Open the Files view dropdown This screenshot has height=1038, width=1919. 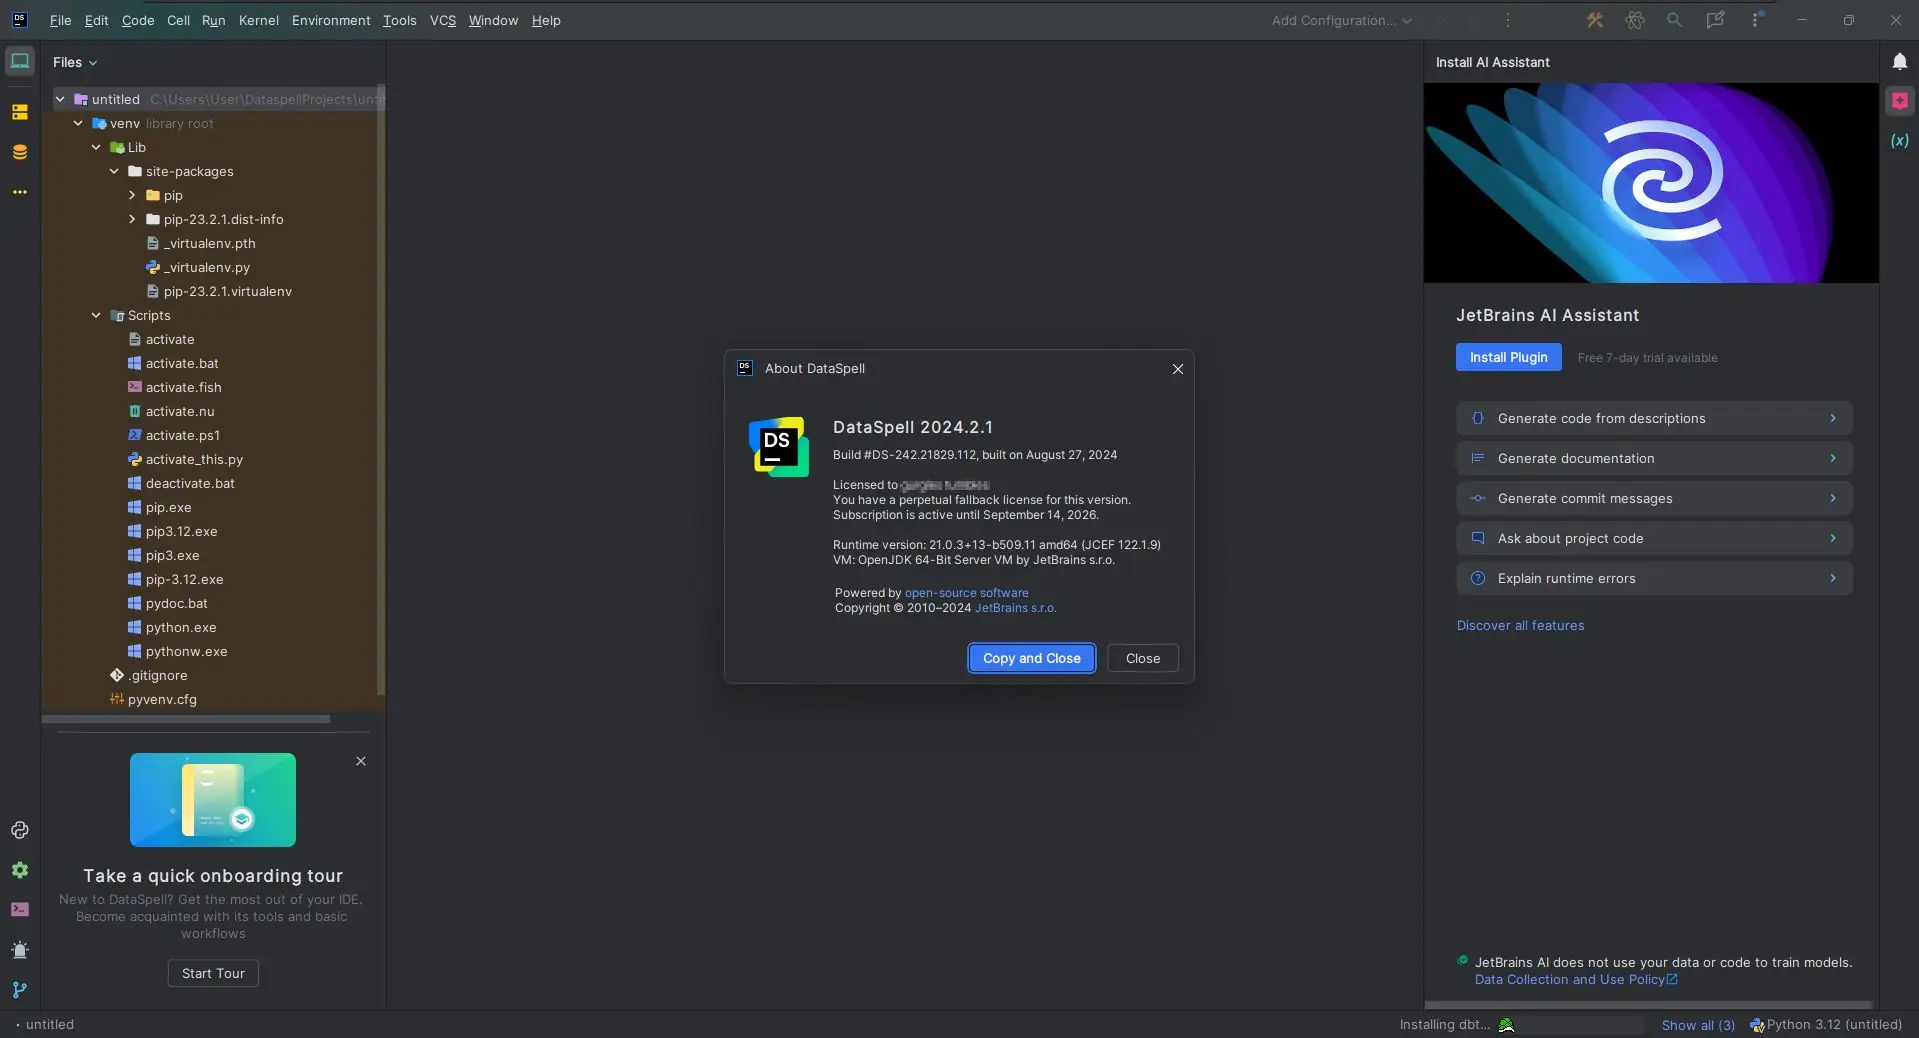[x=75, y=62]
